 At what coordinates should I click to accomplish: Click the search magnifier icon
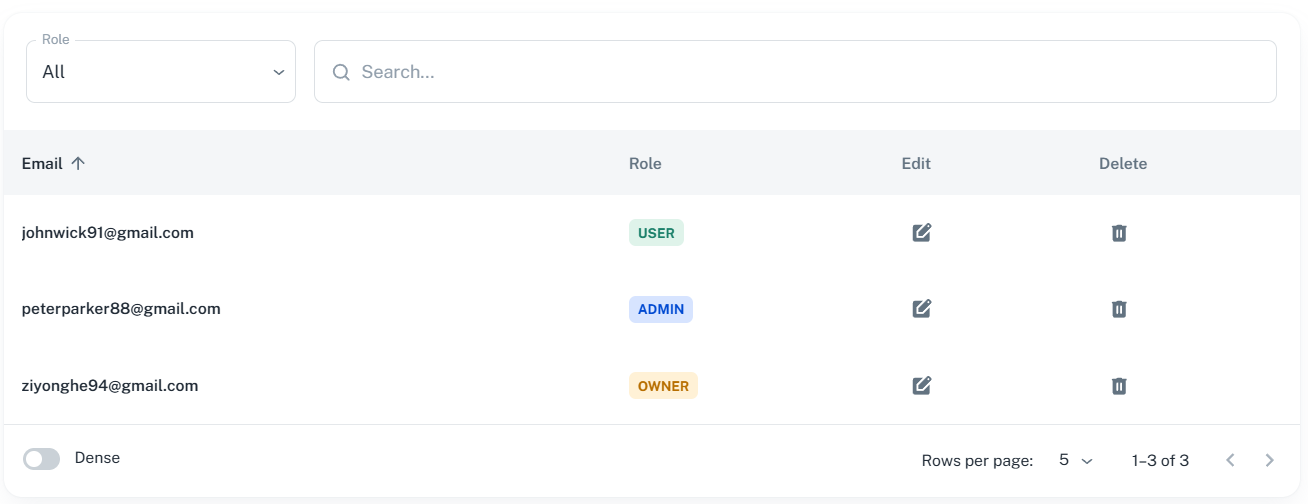click(x=341, y=72)
